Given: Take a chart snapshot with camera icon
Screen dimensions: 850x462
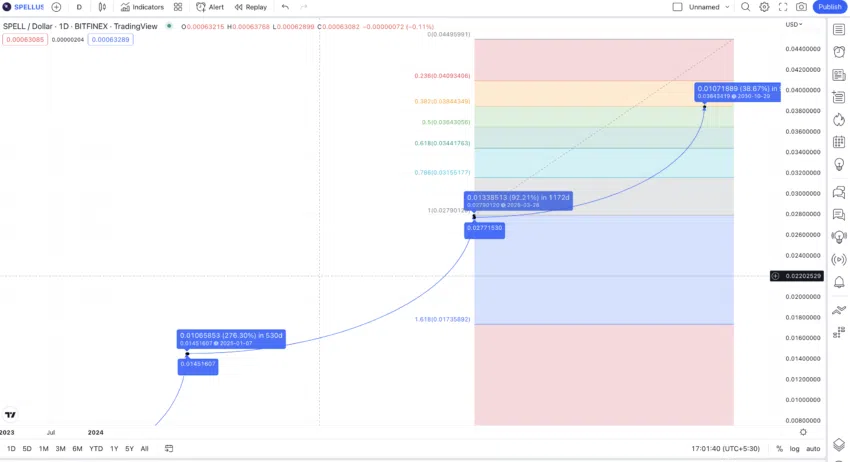Looking at the screenshot, I should [x=801, y=7].
